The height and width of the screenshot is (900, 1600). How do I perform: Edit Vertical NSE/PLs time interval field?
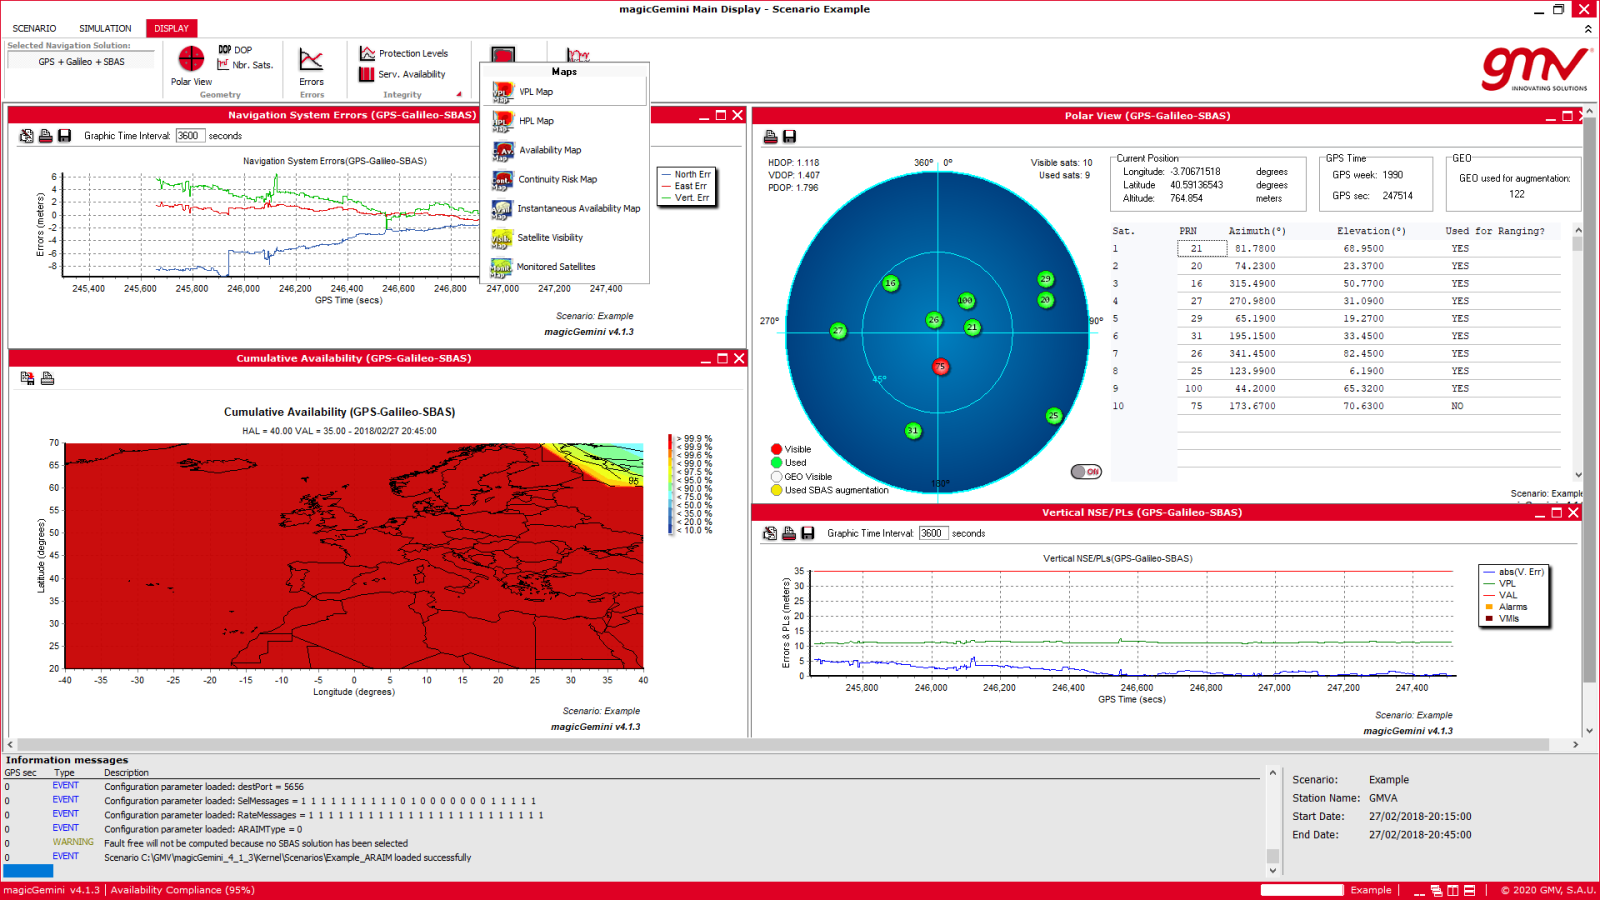[932, 533]
